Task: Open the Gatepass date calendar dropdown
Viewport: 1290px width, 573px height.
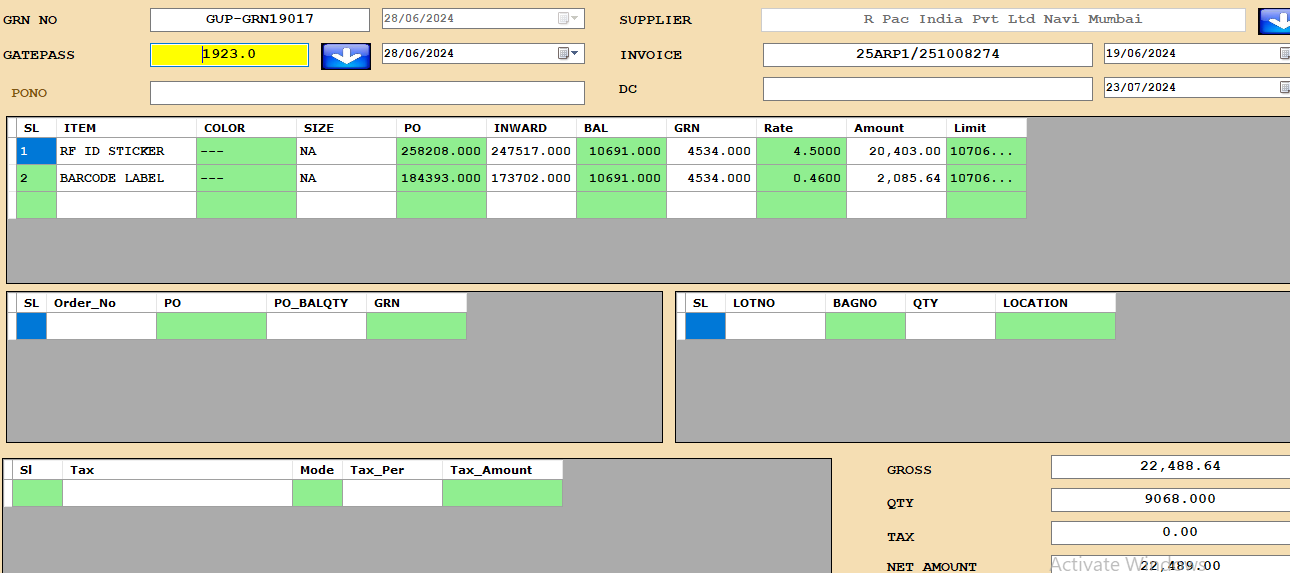Action: [568, 54]
